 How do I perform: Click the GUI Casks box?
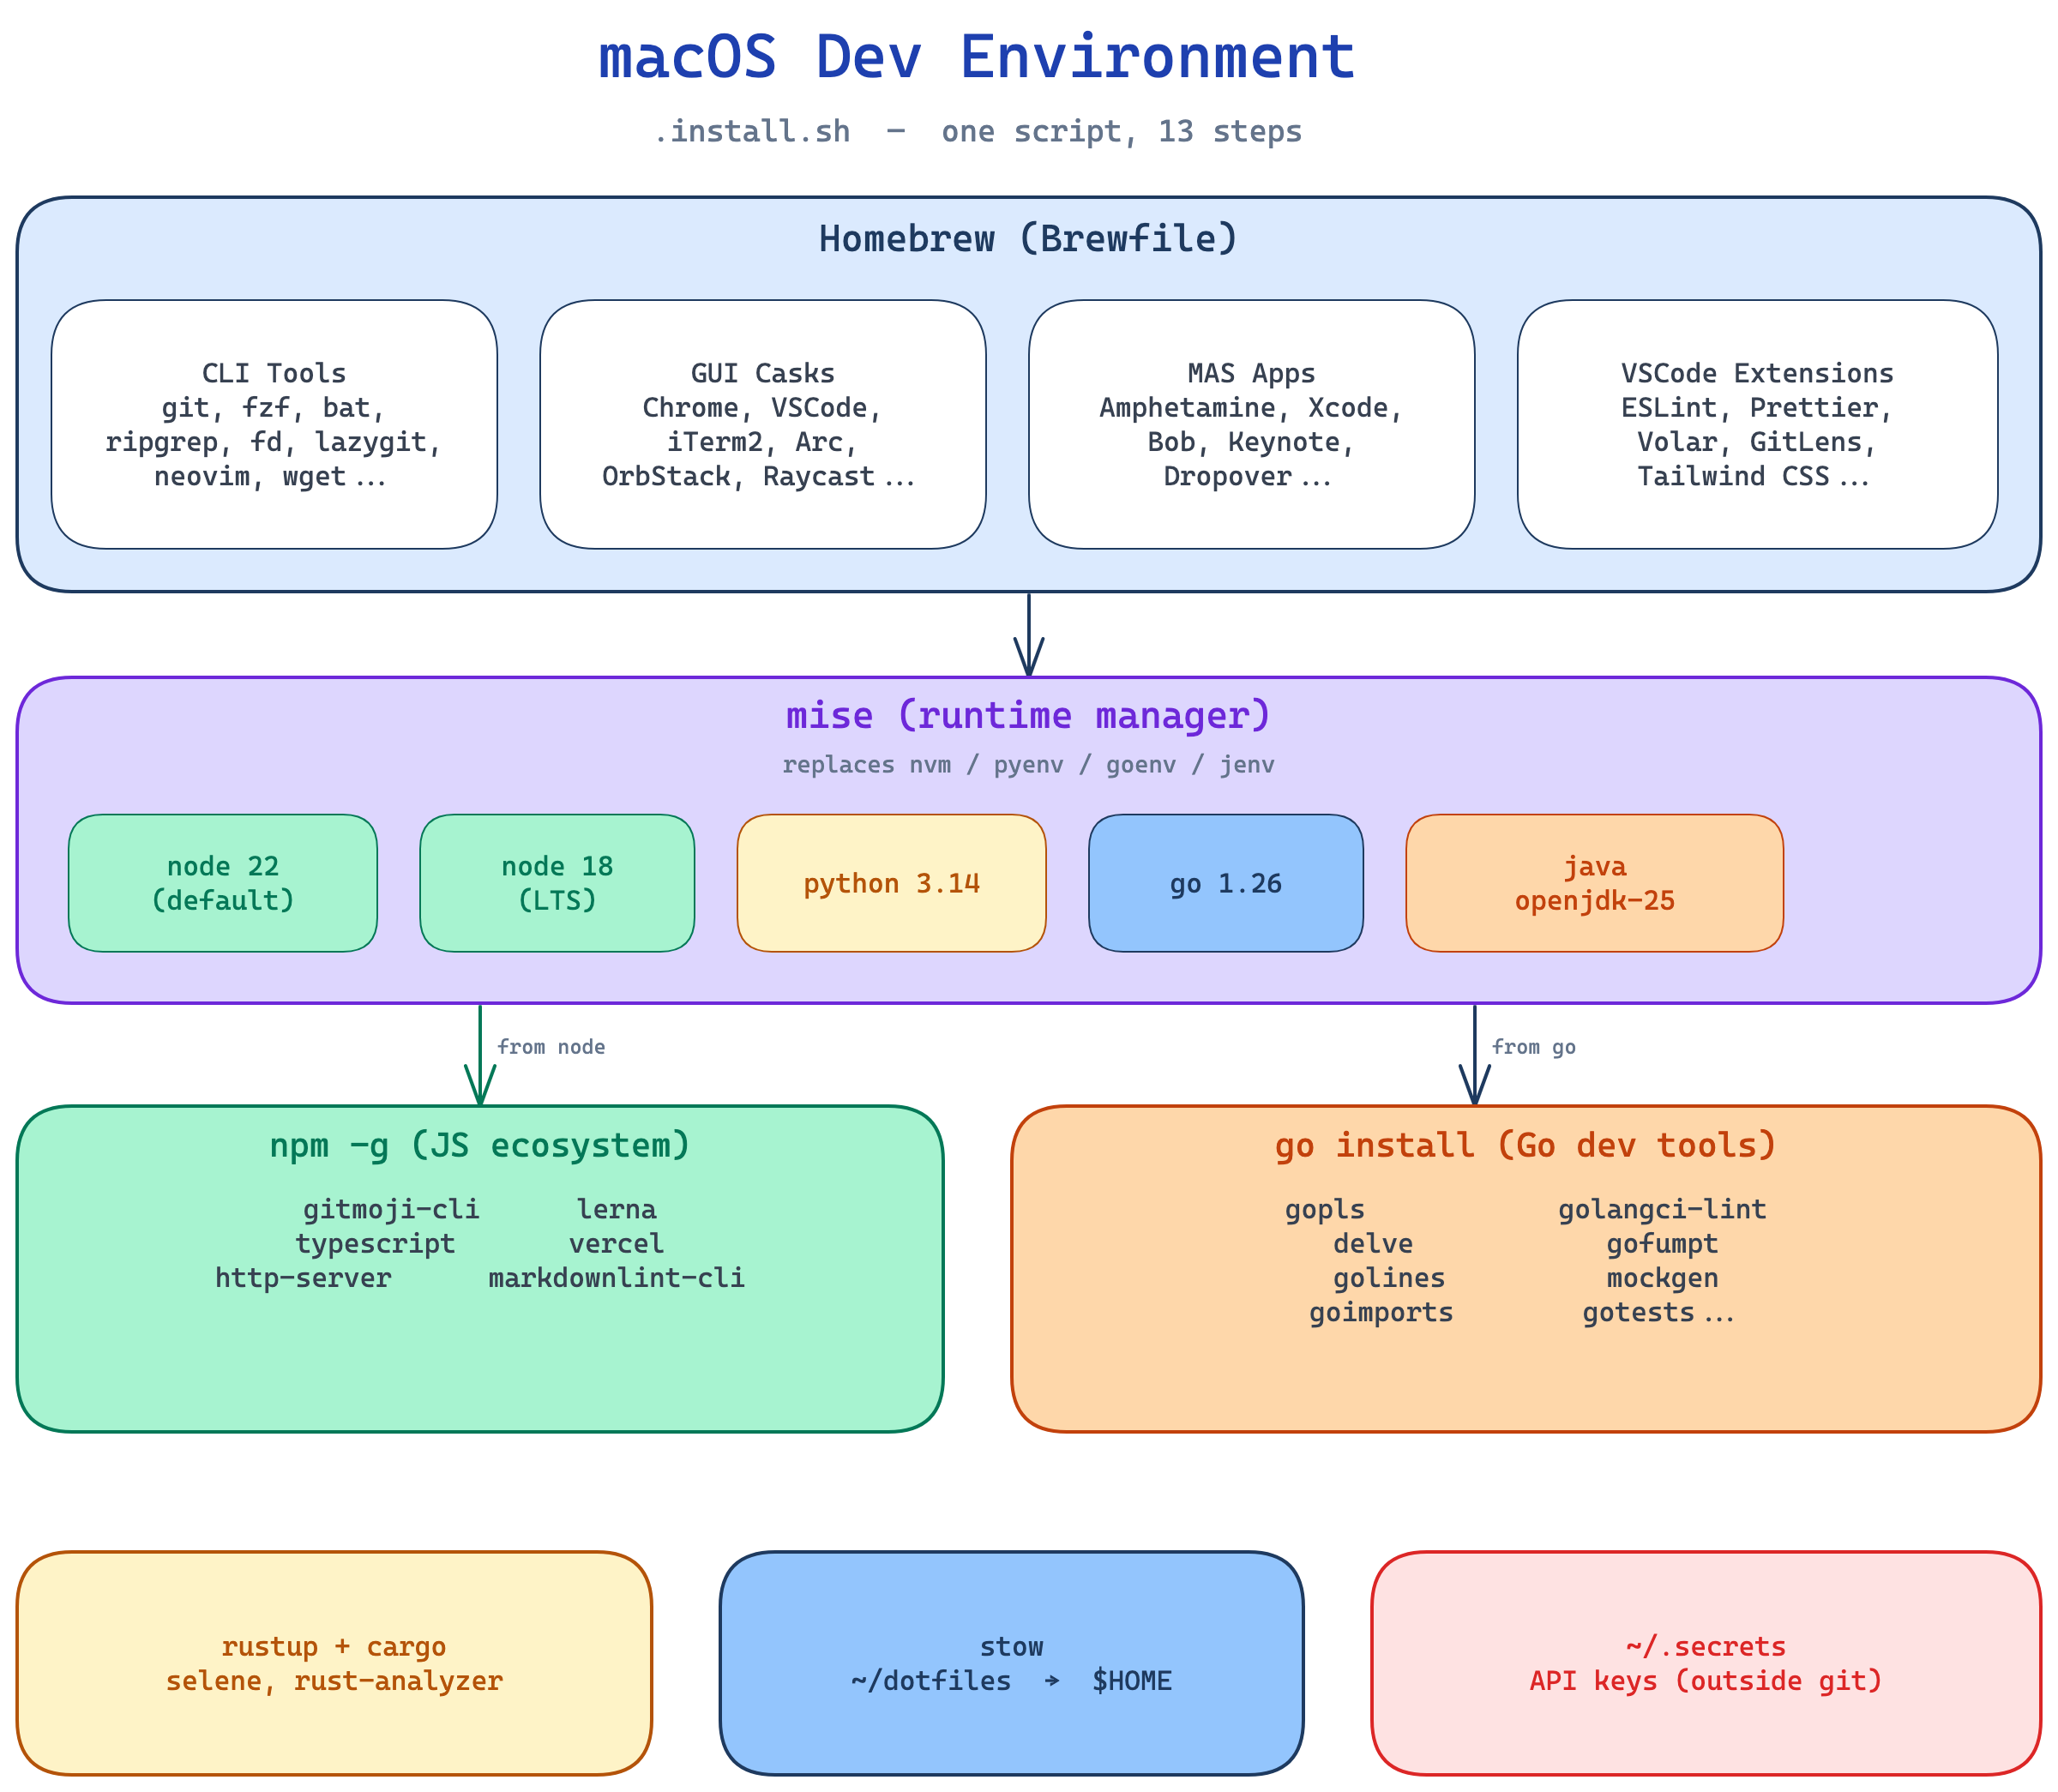pos(763,424)
